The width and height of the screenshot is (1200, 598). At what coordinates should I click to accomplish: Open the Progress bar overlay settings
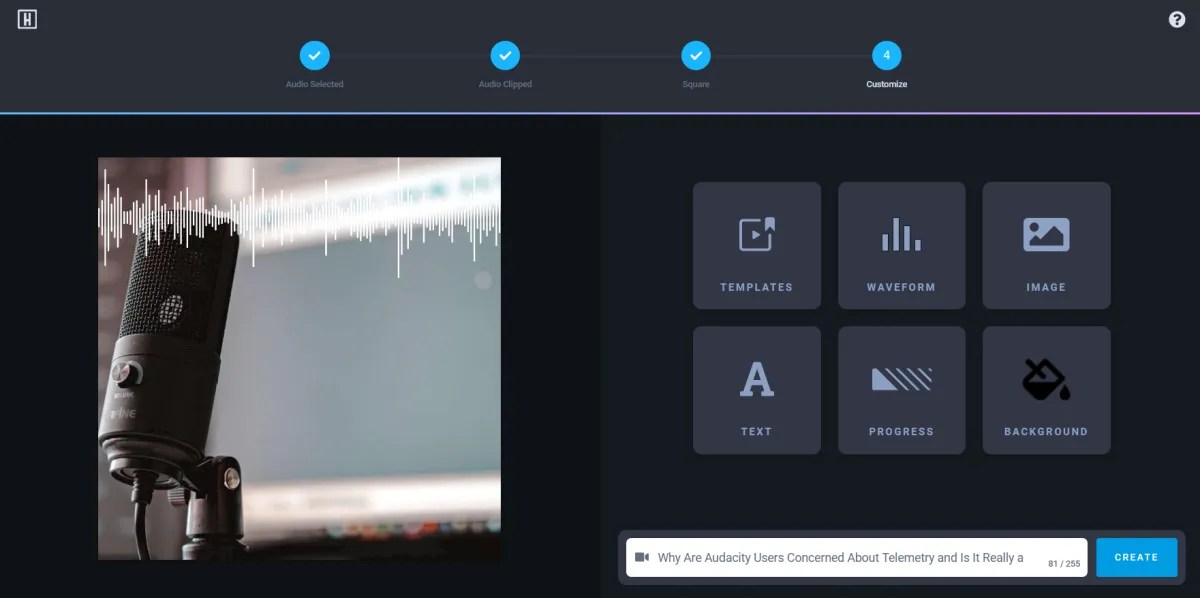(901, 389)
